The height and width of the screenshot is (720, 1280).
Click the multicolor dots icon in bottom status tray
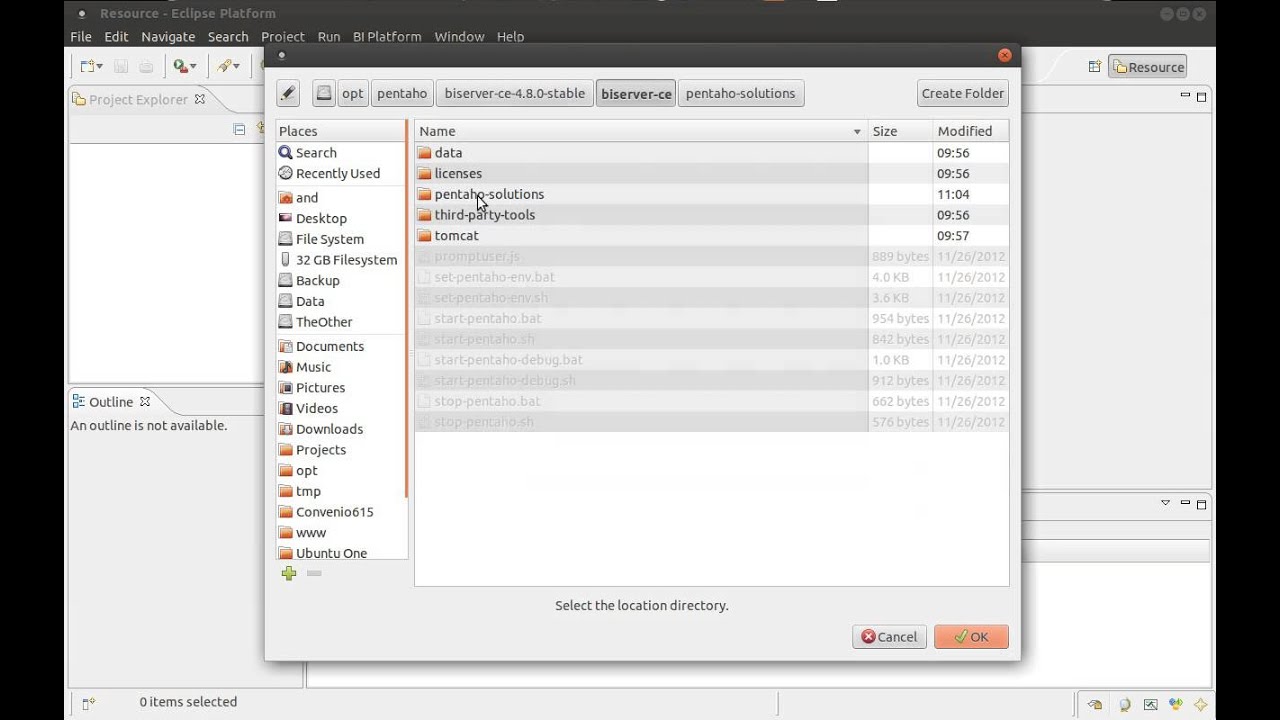point(1176,704)
